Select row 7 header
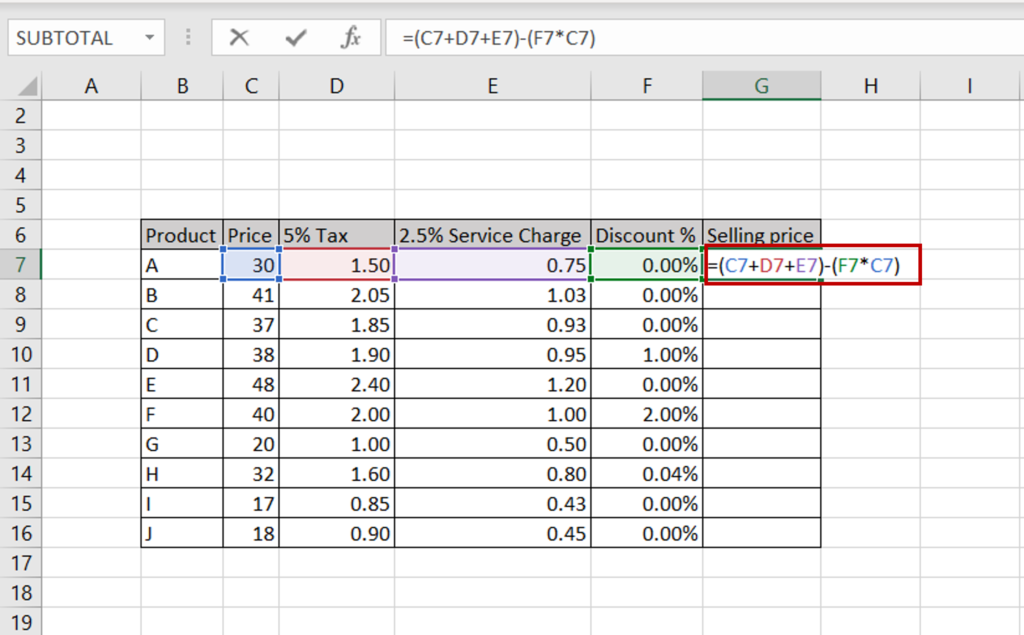 (x=21, y=265)
